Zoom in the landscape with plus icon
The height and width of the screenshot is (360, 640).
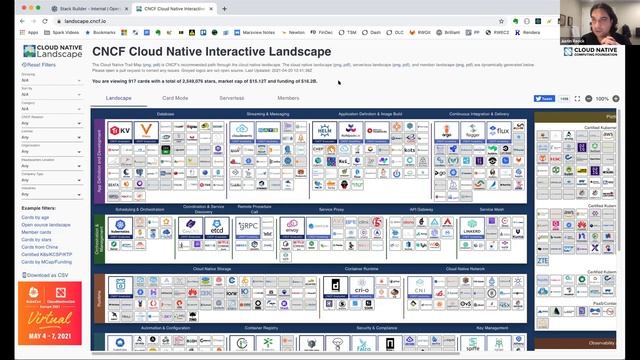pos(616,99)
